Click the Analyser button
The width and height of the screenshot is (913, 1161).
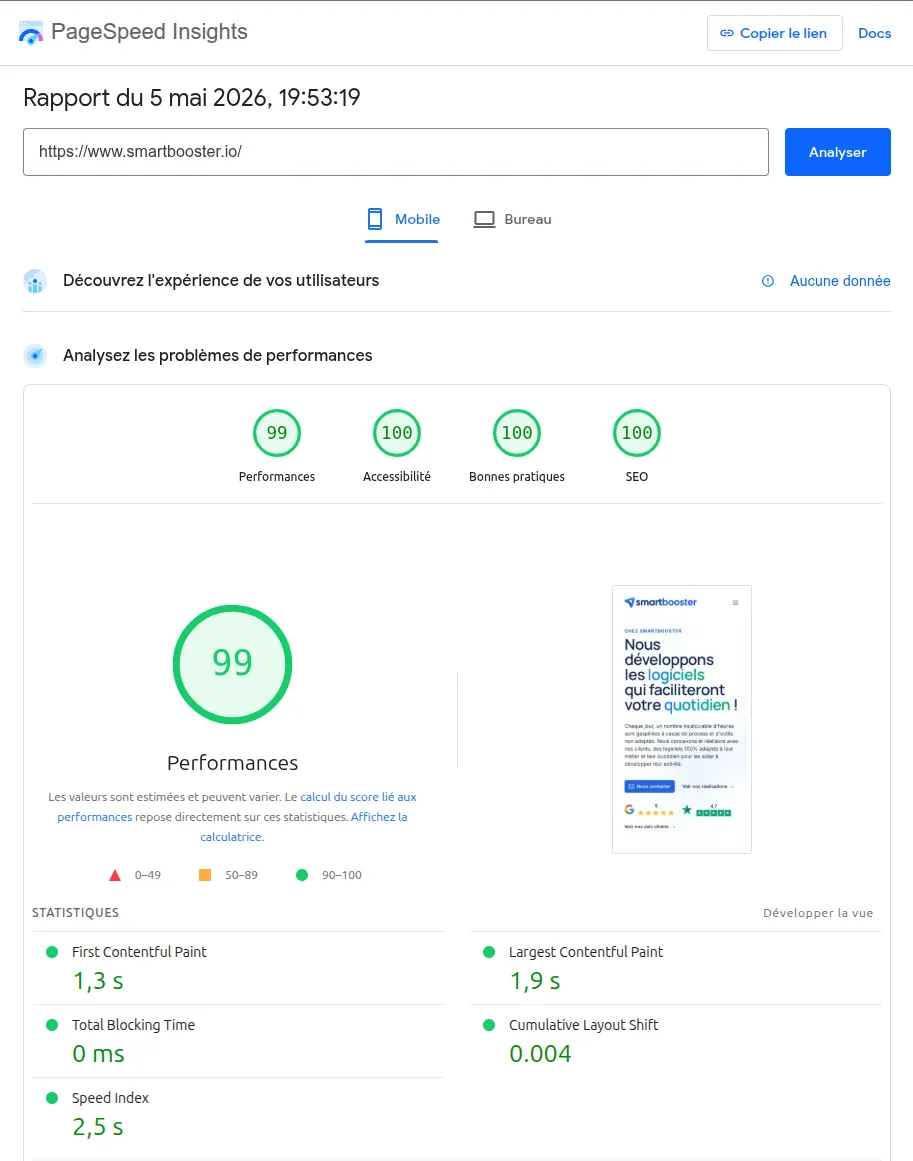[x=837, y=152]
